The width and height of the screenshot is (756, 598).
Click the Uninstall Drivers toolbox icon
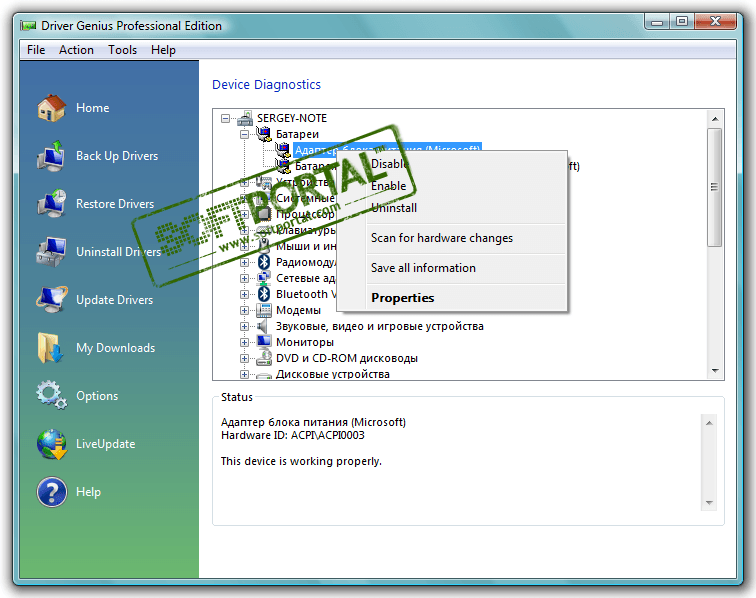[51, 251]
